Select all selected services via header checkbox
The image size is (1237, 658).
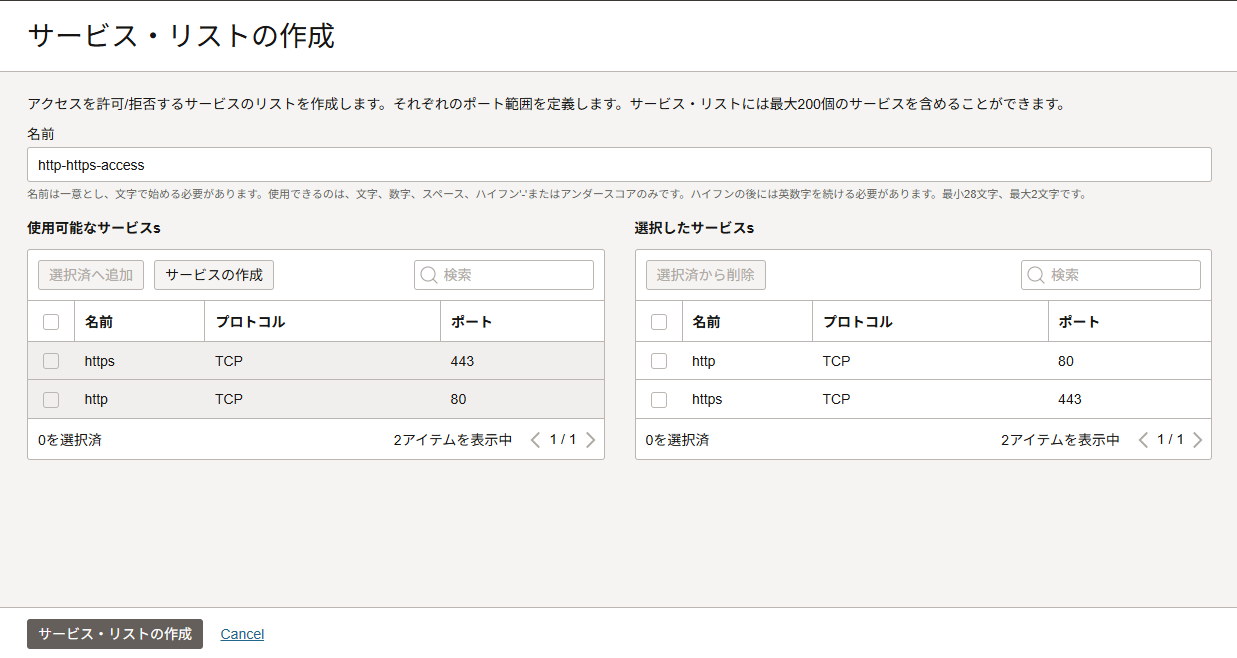point(659,322)
